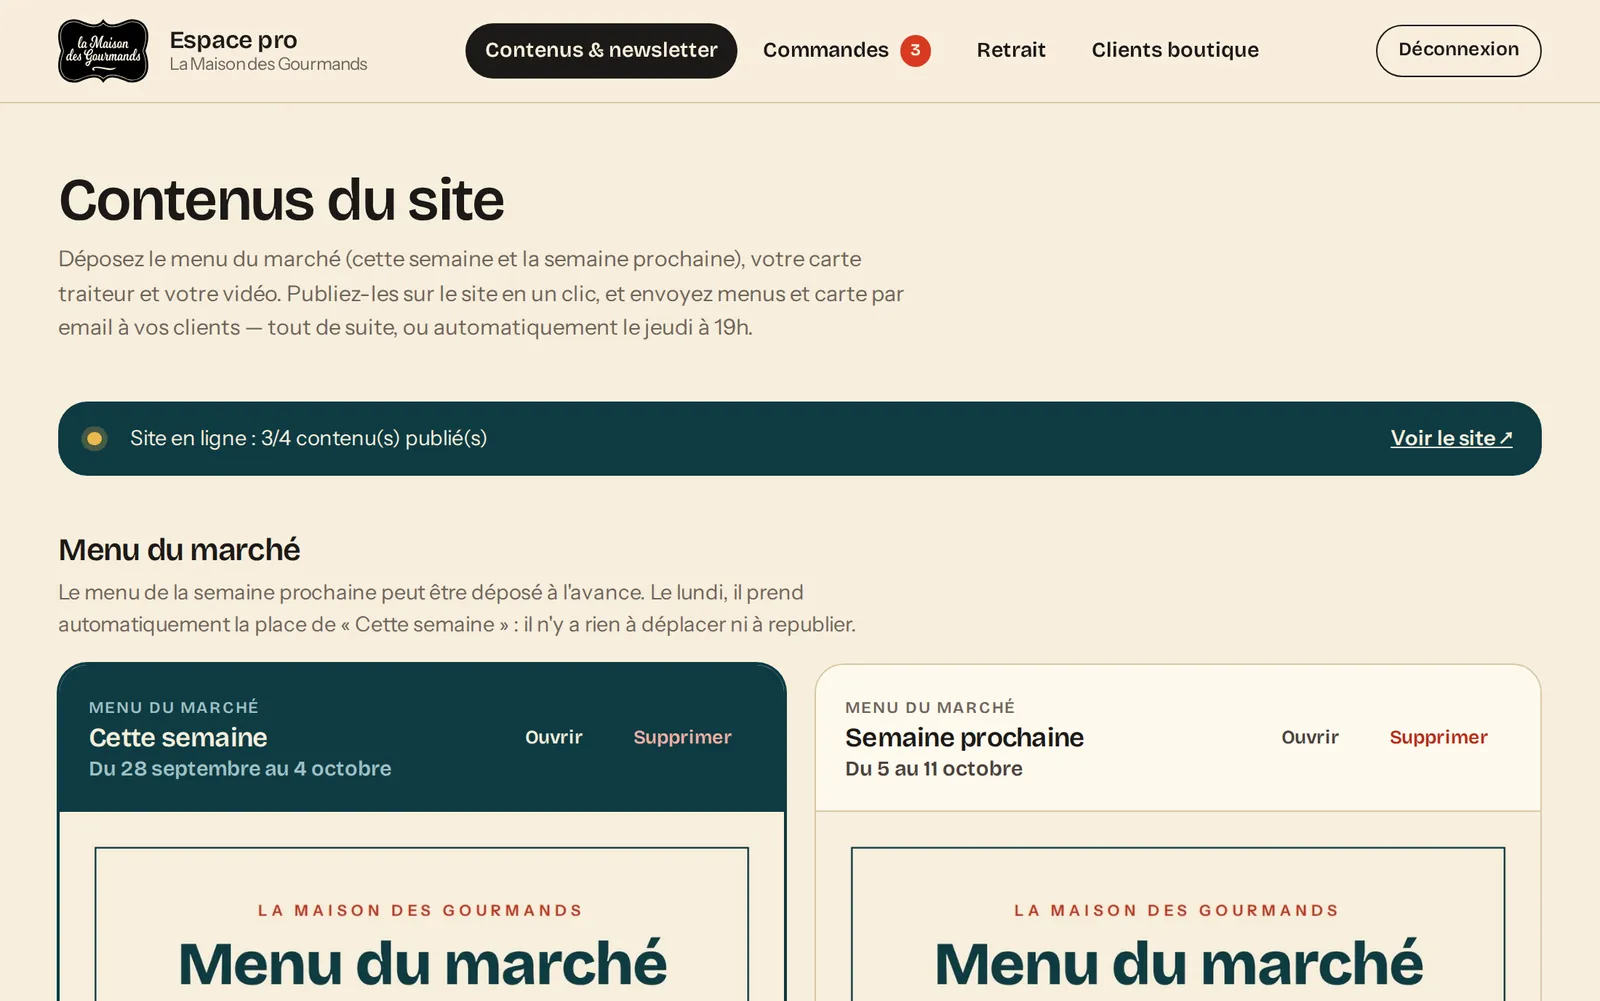Click the Espace pro title
This screenshot has height=1001, width=1600.
pyautogui.click(x=233, y=40)
